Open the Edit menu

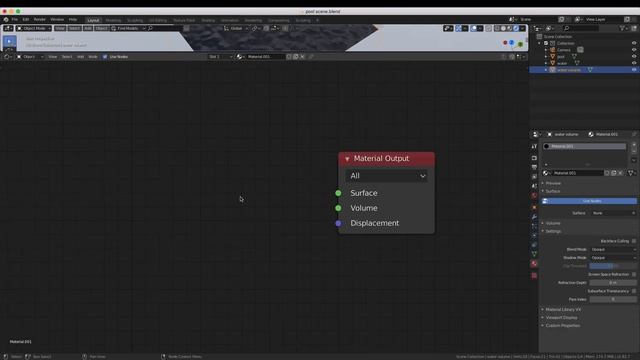26,19
